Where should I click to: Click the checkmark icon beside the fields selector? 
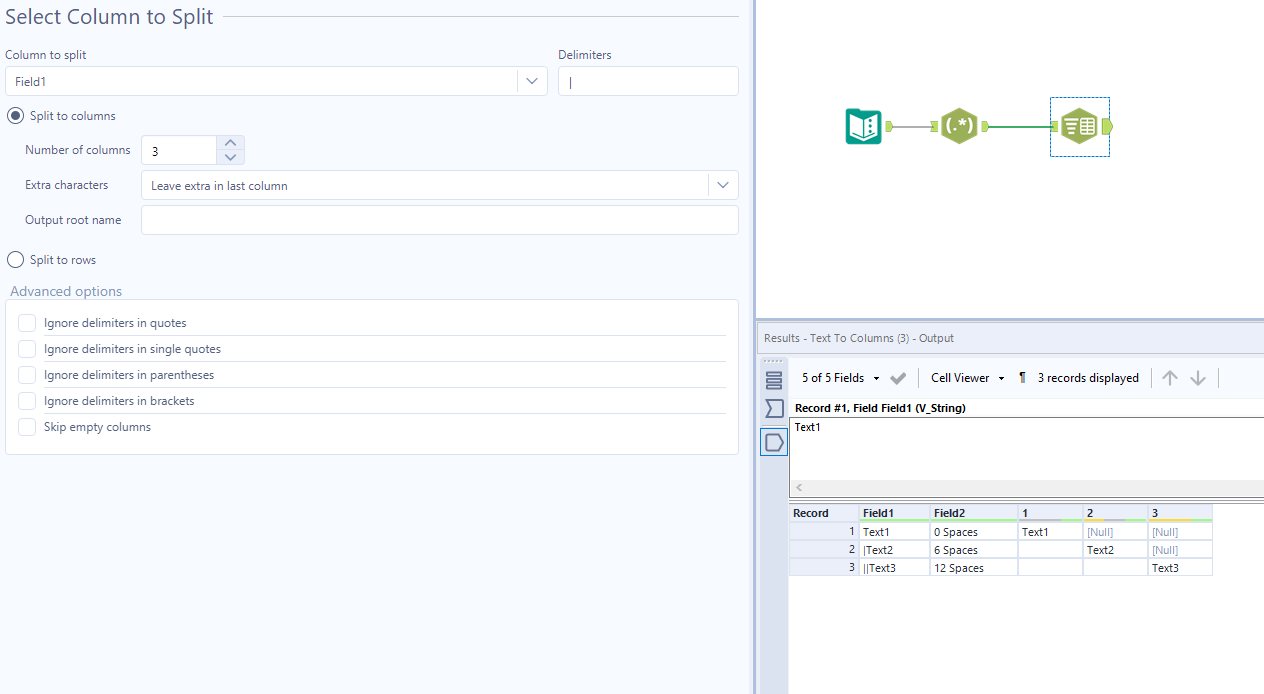(x=897, y=378)
